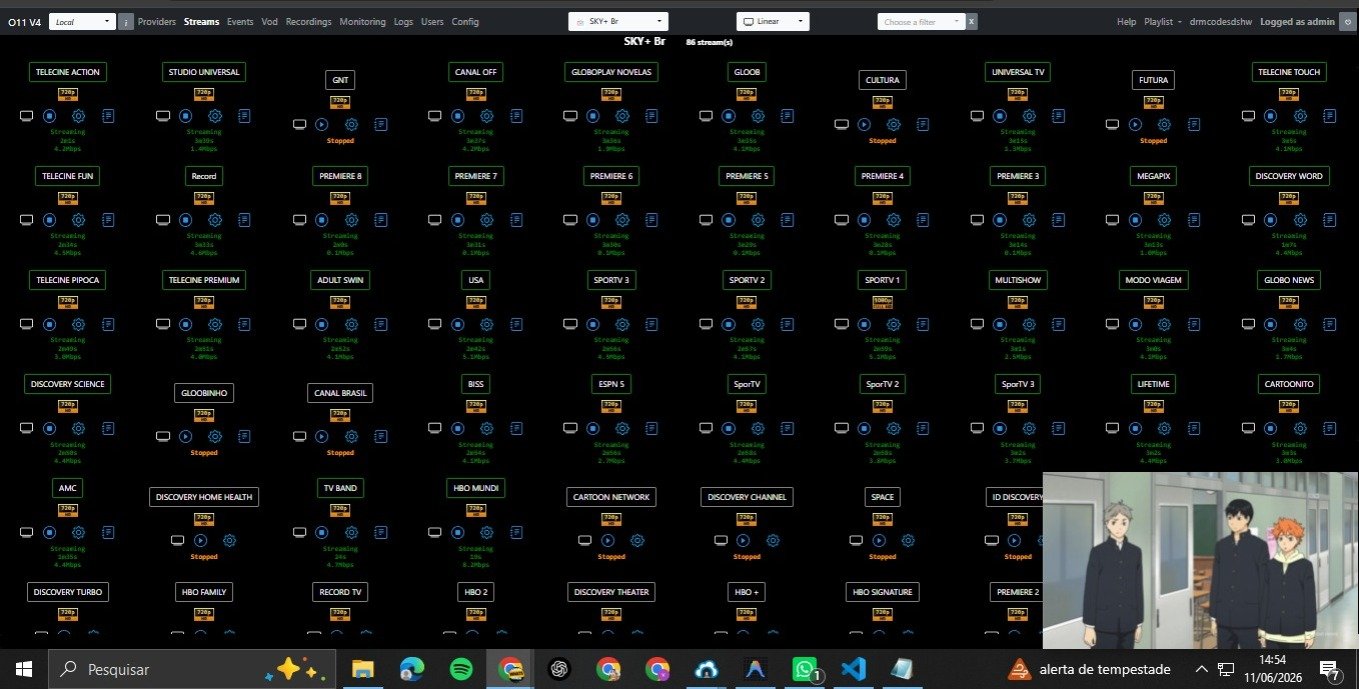Open the Linear type dropdown
Screen dimensions: 1359x689
click(x=773, y=21)
